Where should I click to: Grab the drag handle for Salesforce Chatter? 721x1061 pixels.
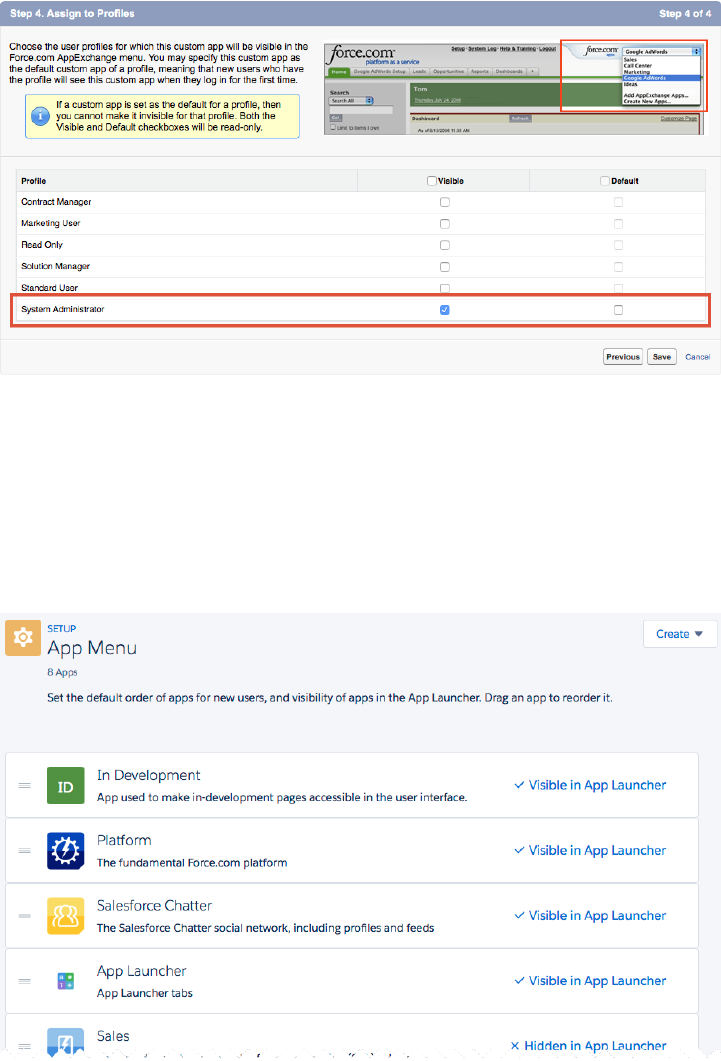(x=24, y=916)
